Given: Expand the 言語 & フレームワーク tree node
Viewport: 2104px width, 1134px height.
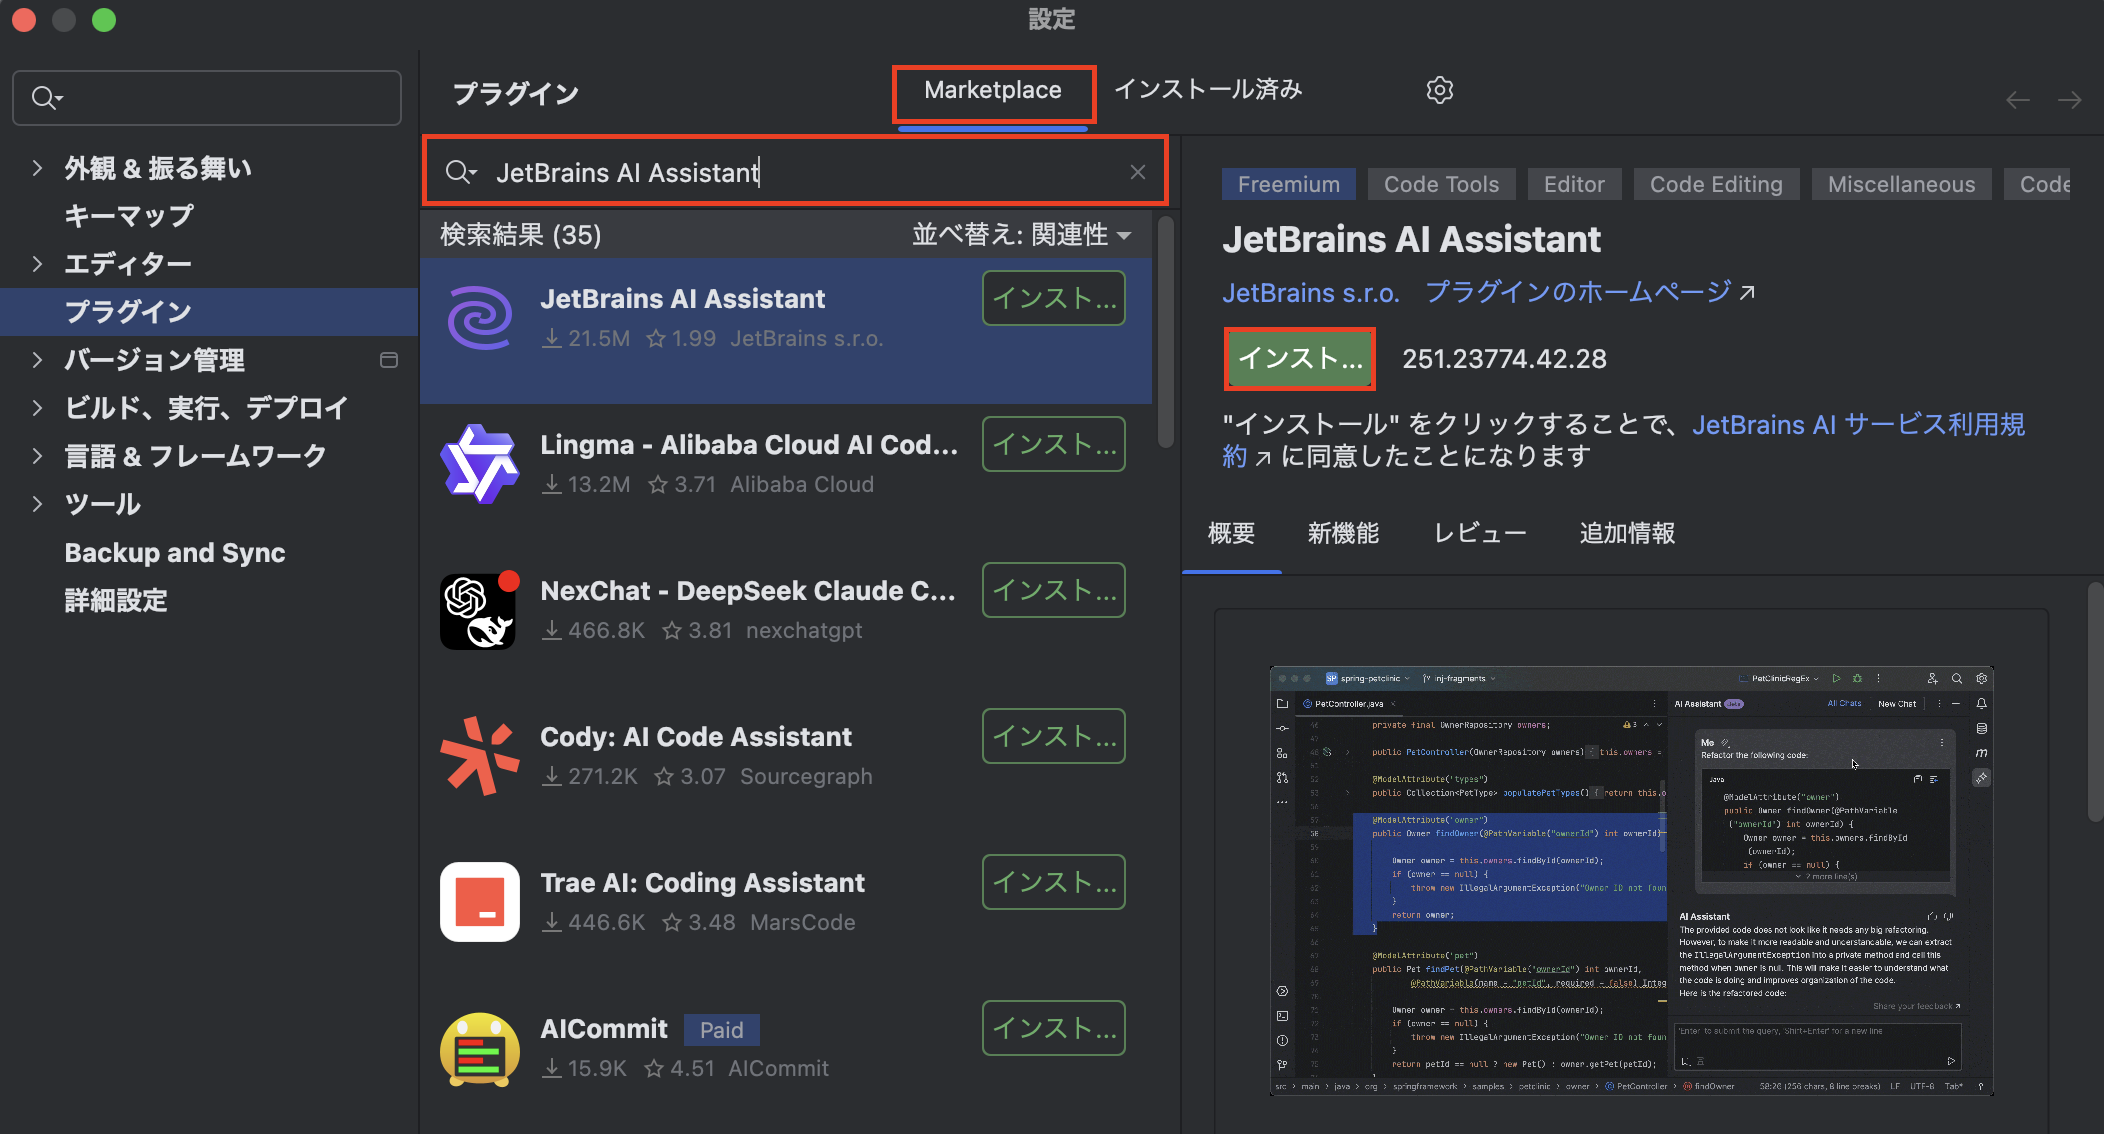Looking at the screenshot, I should 37,456.
